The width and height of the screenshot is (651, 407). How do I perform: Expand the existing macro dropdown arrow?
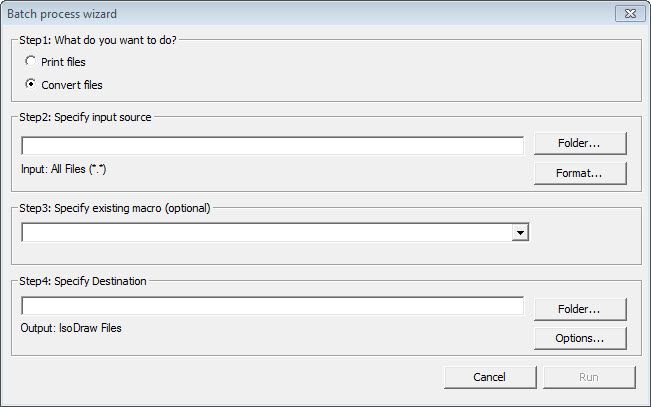pyautogui.click(x=520, y=233)
